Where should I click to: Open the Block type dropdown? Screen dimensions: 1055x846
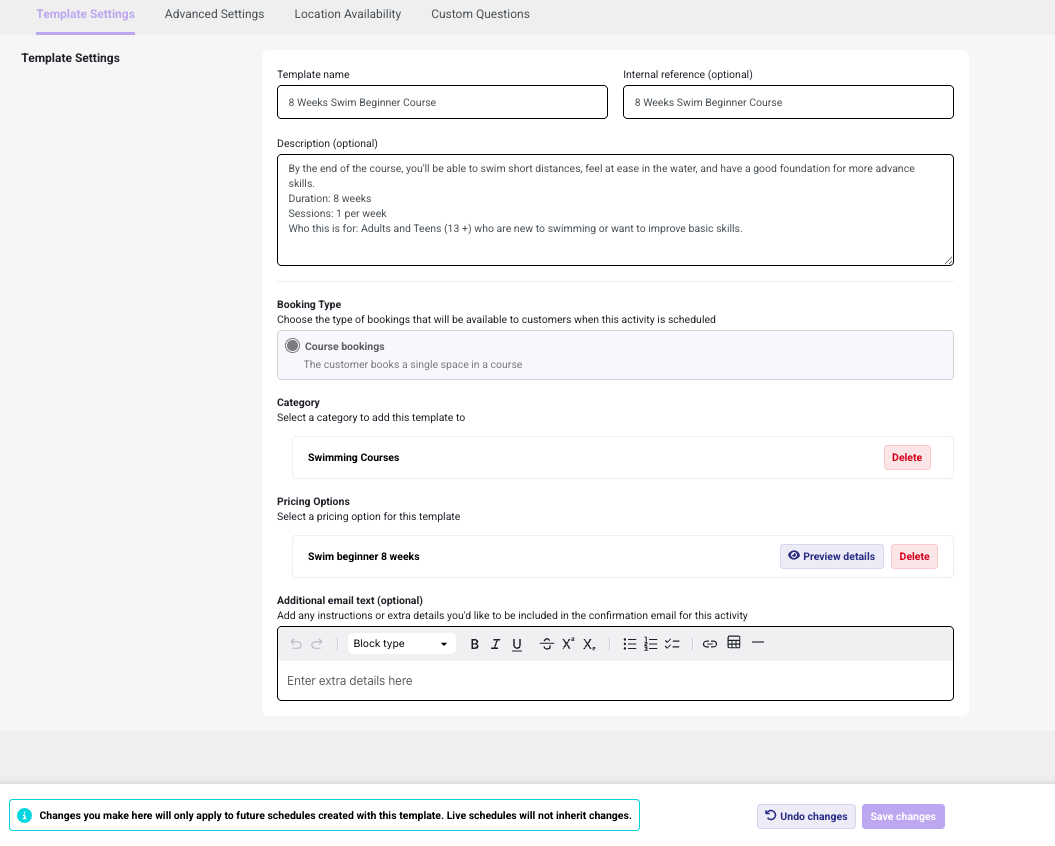(x=401, y=643)
